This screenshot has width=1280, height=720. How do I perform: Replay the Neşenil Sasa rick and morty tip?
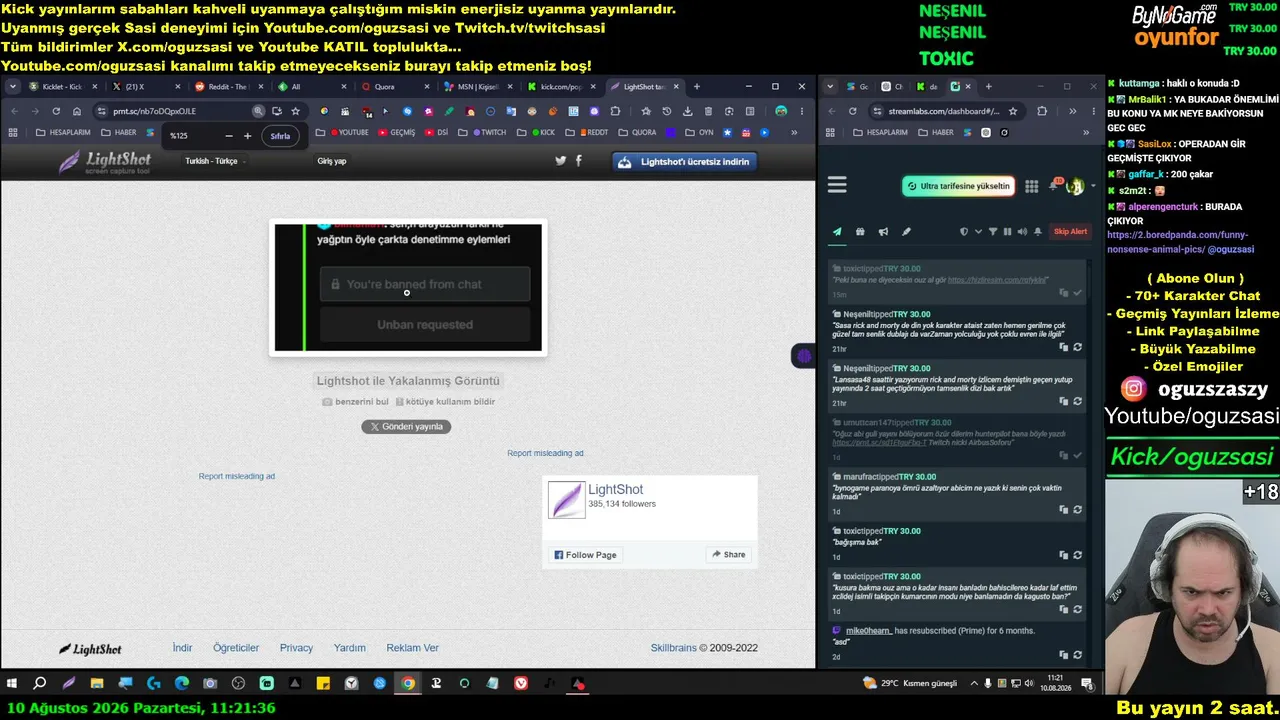[1077, 348]
